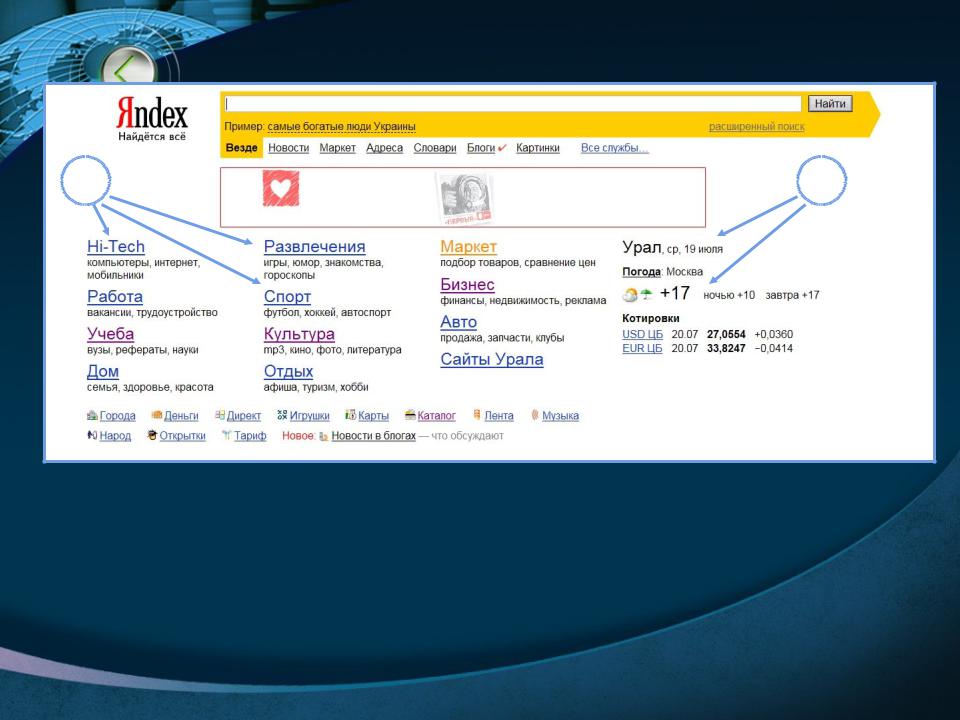Open the Музыка service link
The image size is (960, 720).
560,416
